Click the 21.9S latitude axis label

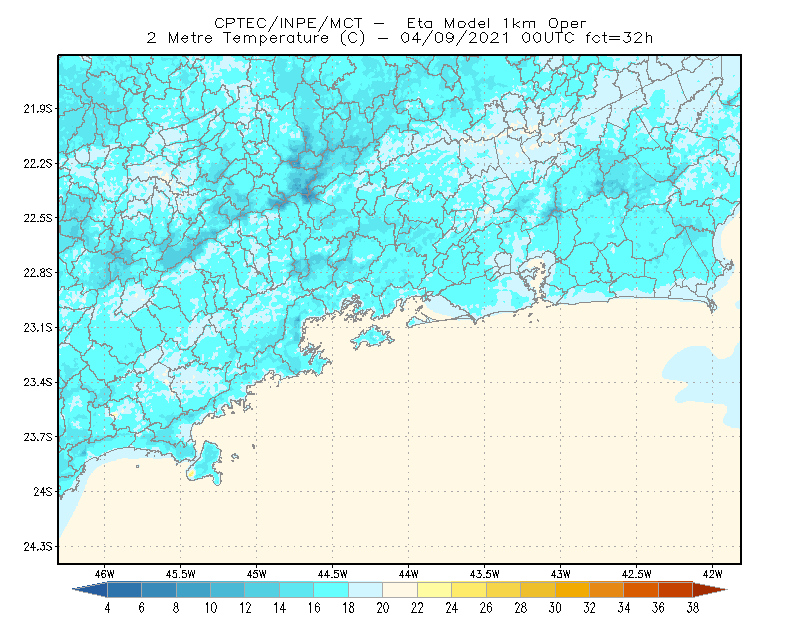click(x=37, y=109)
